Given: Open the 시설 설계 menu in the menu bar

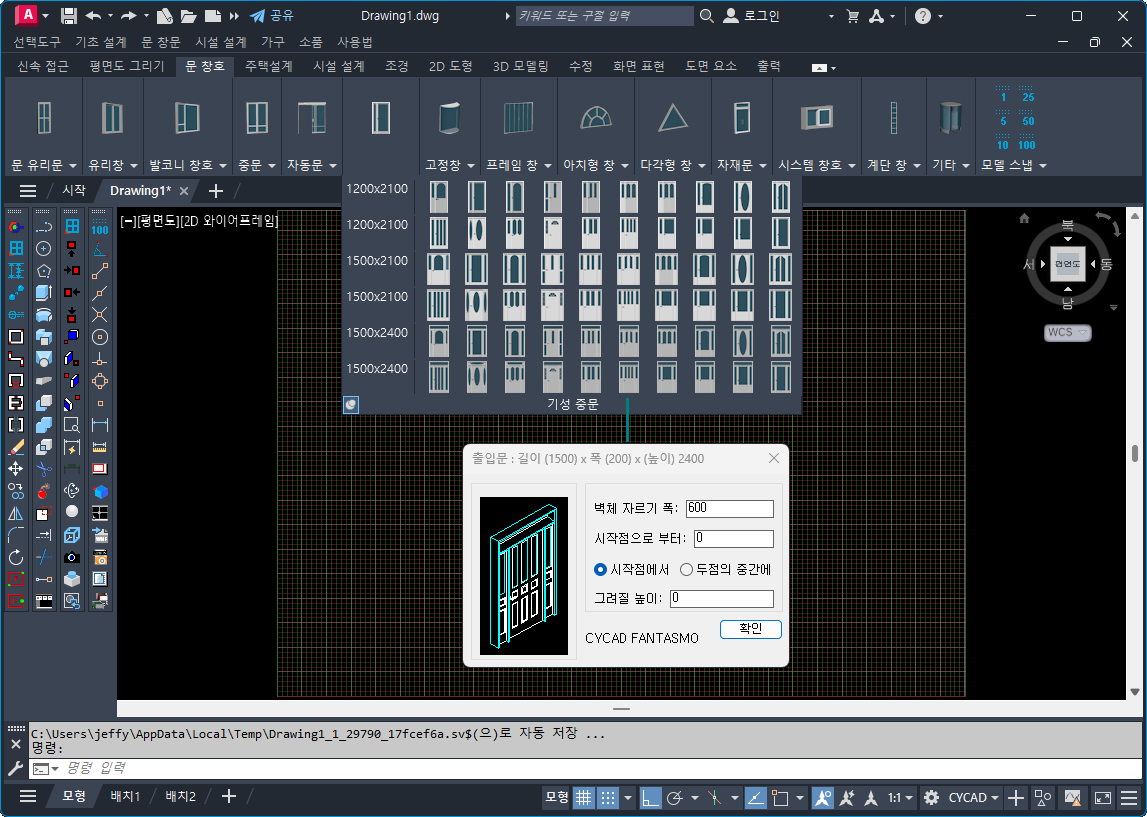Looking at the screenshot, I should pos(220,42).
